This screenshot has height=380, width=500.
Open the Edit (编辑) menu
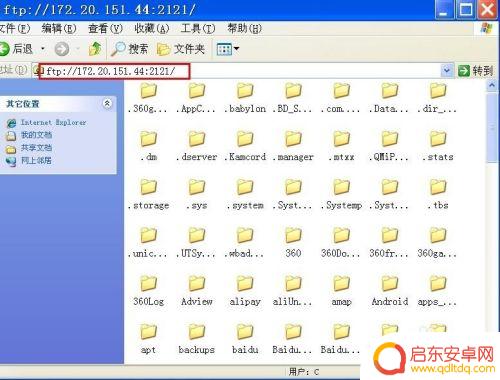pyautogui.click(x=59, y=29)
